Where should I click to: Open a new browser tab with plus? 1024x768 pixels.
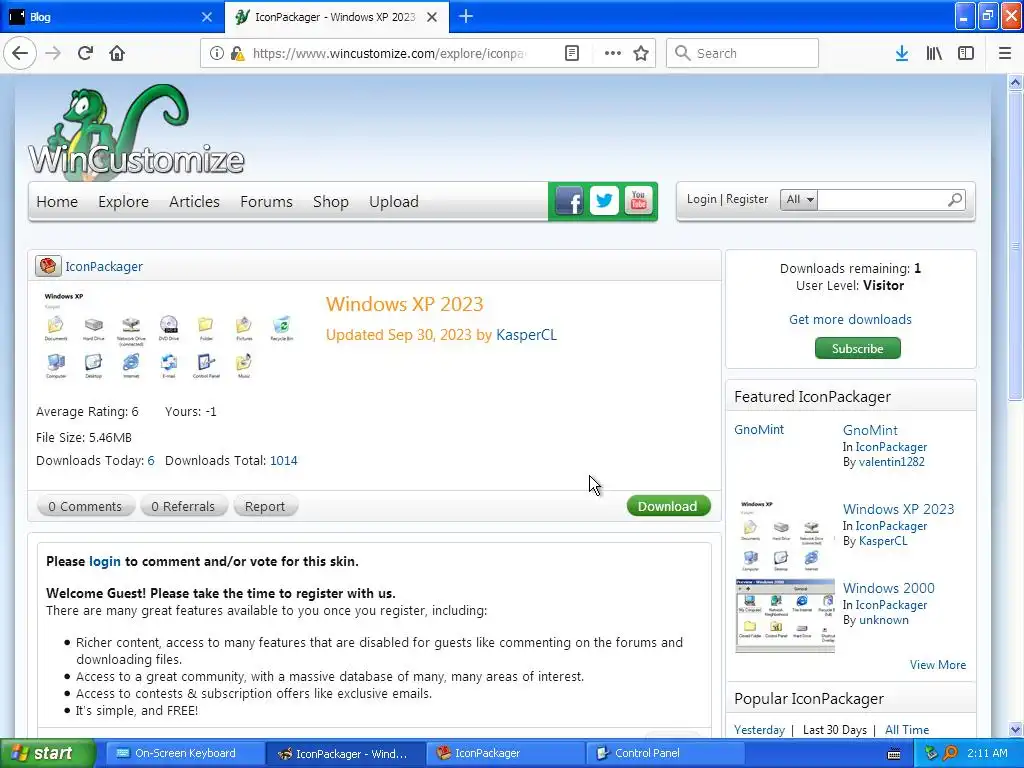pyautogui.click(x=466, y=16)
